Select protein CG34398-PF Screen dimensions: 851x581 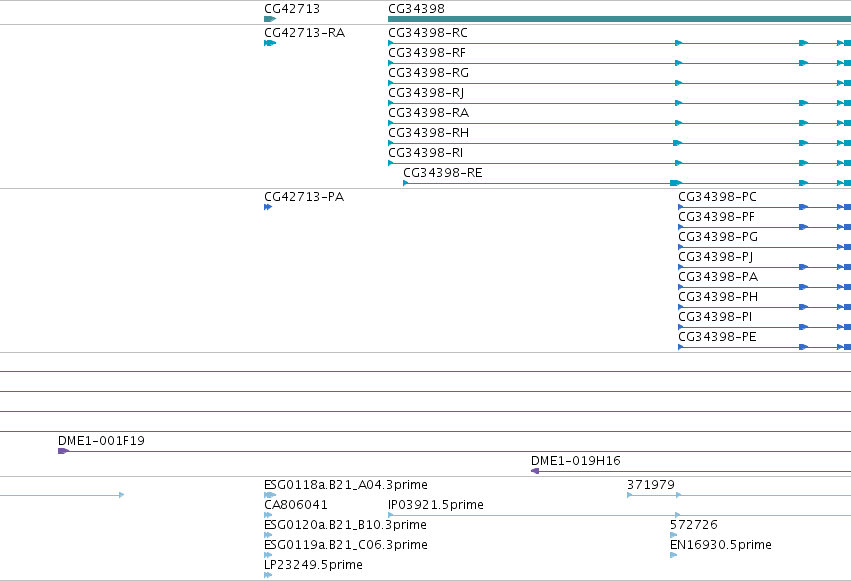point(716,217)
